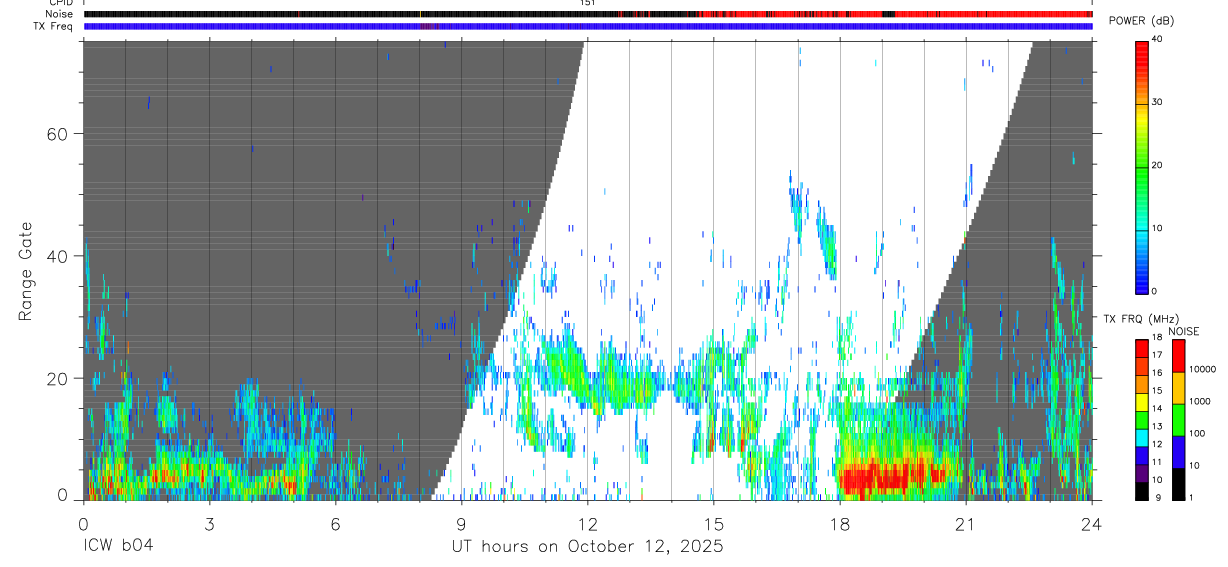
Task: Click the 10000 label on NOISE scale
Action: (x=1203, y=369)
